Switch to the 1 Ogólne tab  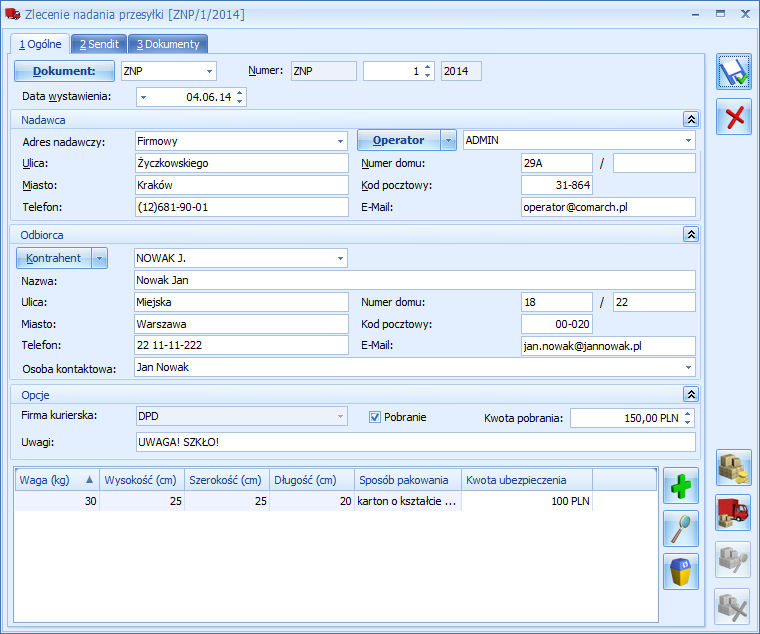(40, 44)
